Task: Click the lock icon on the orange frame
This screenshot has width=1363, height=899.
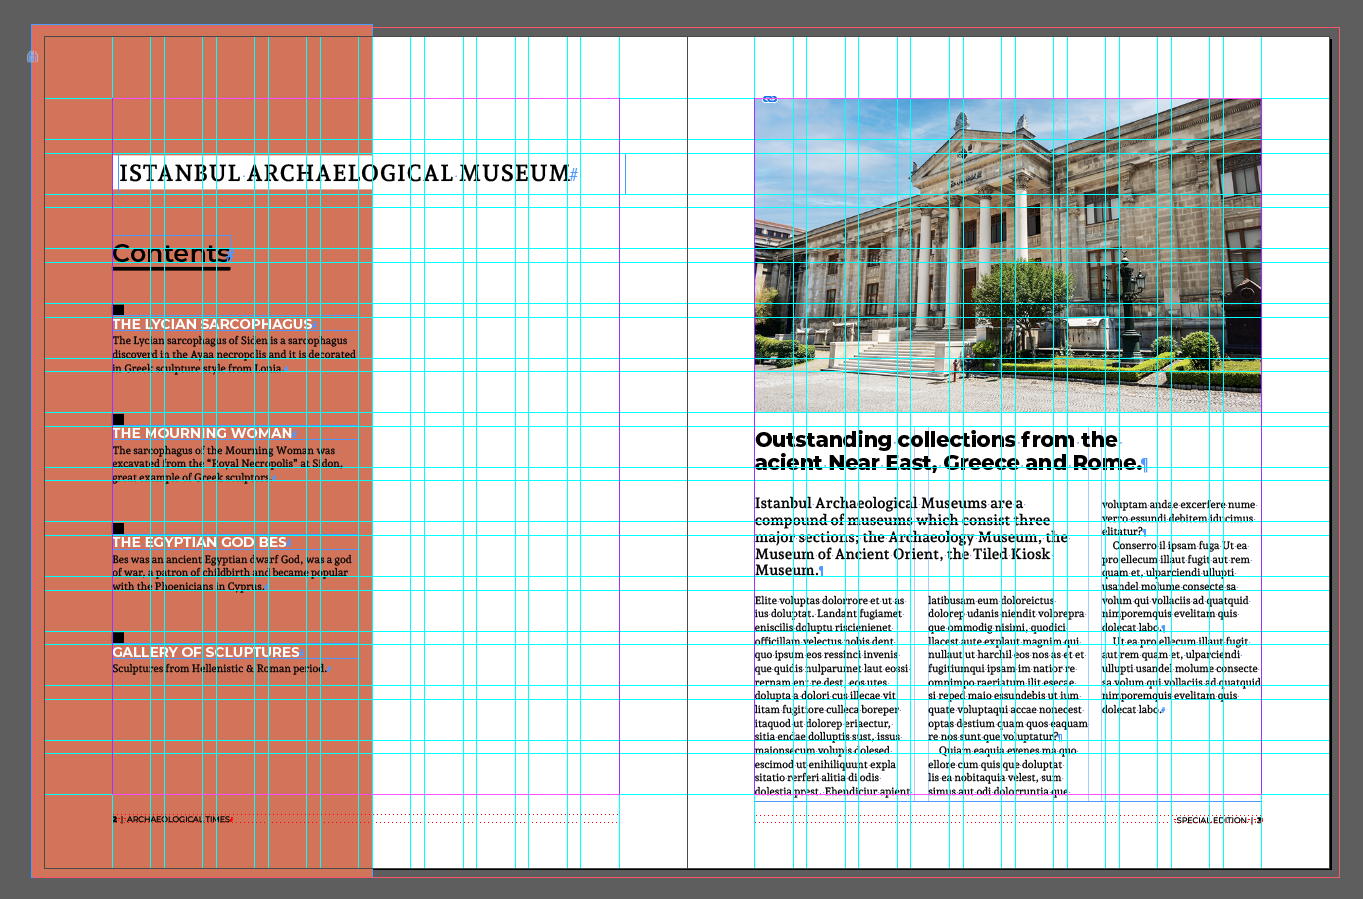Action: (x=32, y=58)
